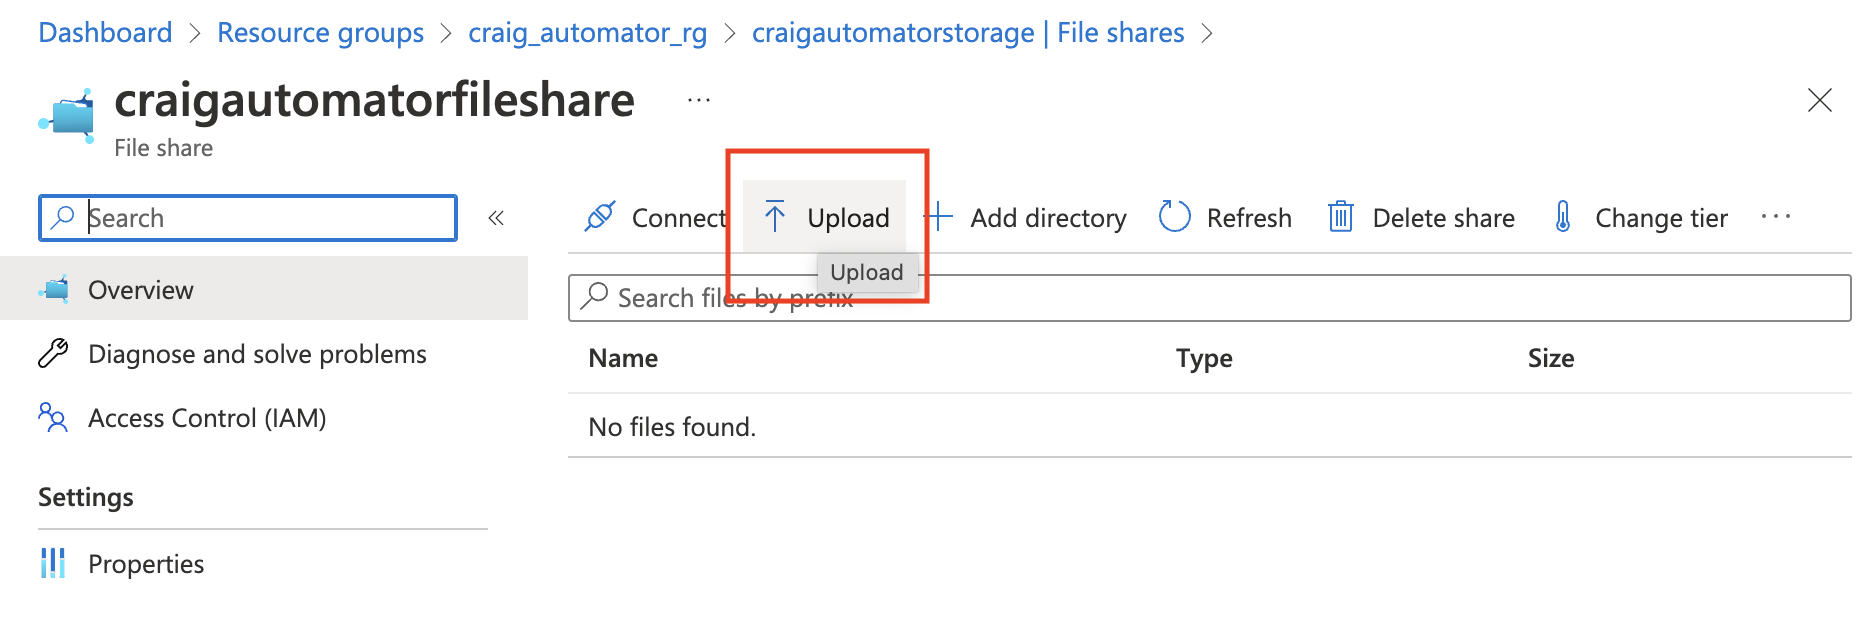Click the wrench icon for Diagnose

pos(53,353)
